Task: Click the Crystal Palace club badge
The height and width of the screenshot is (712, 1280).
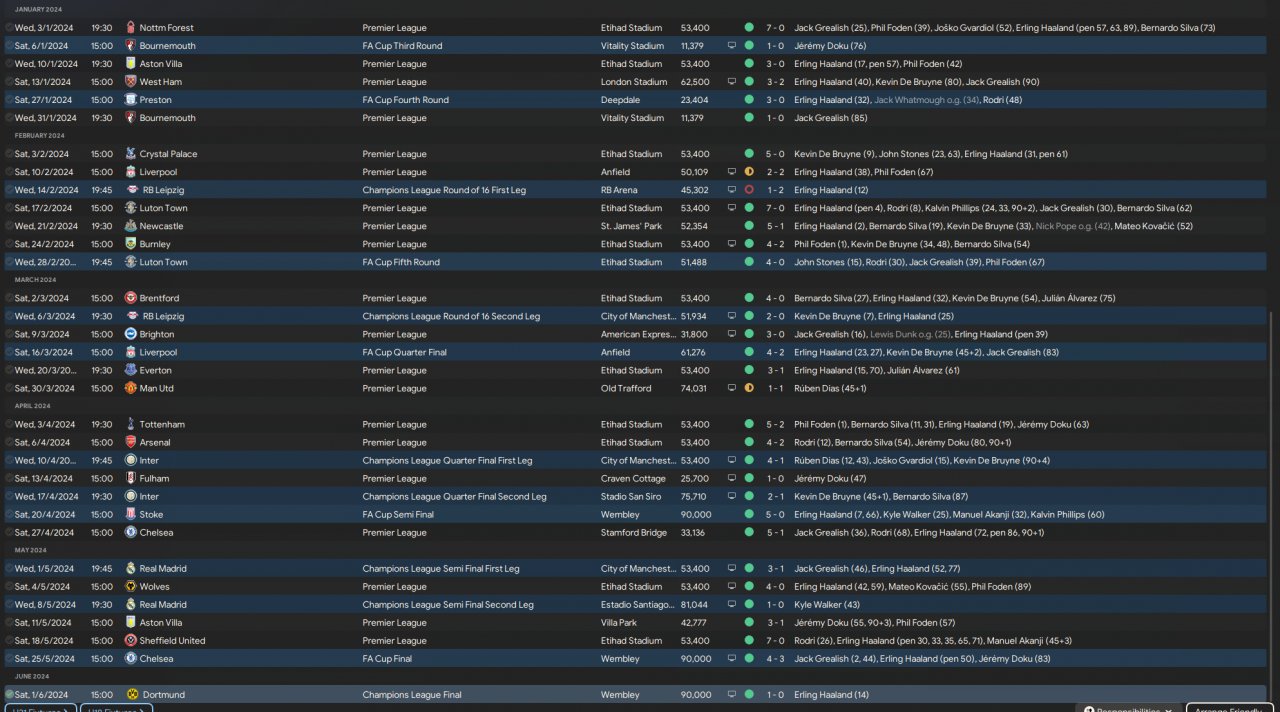Action: 130,154
